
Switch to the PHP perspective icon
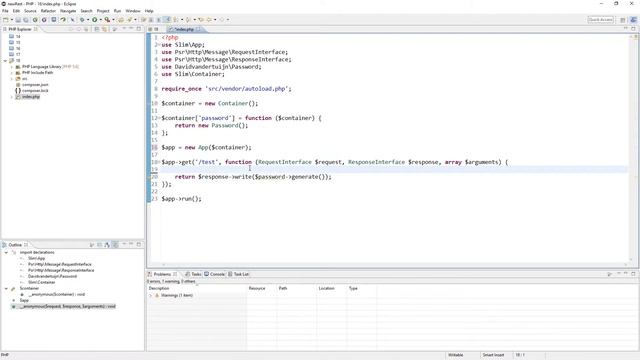point(633,20)
